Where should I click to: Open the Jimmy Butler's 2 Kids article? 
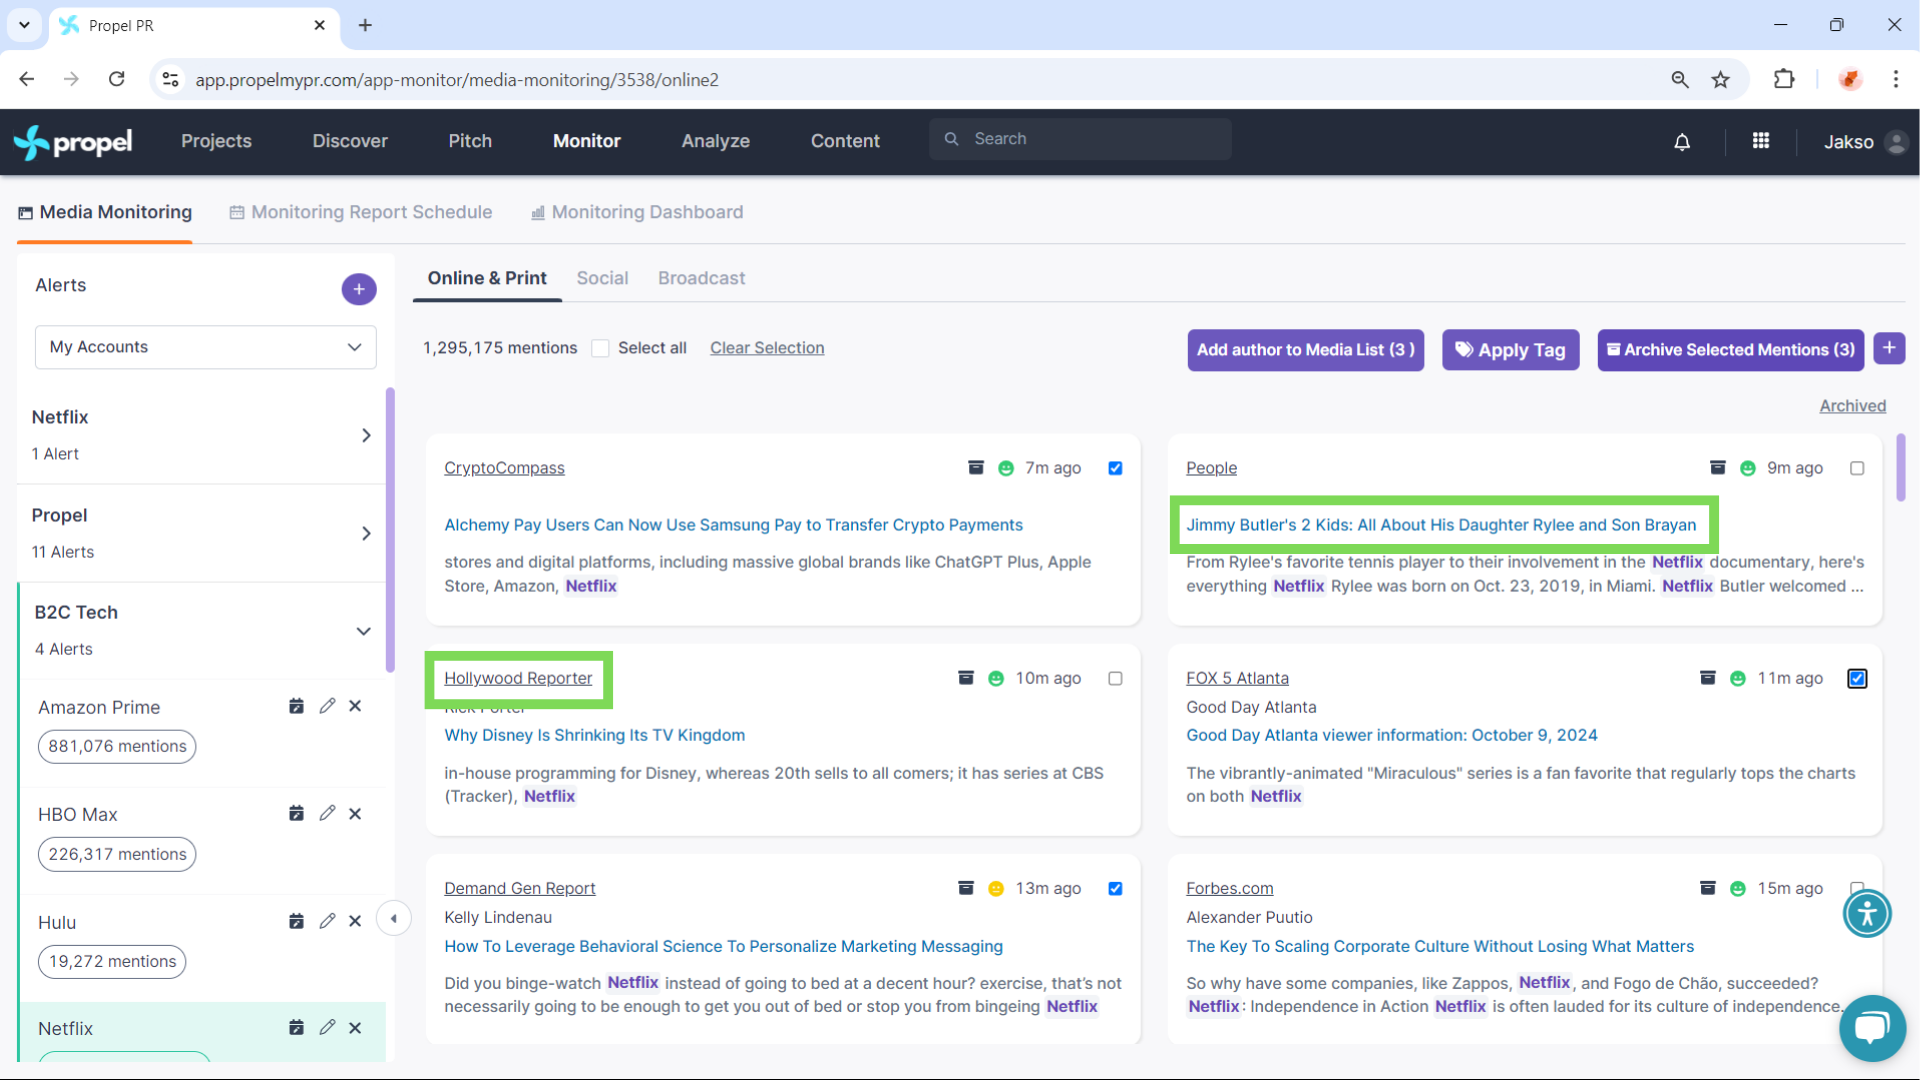point(1441,525)
